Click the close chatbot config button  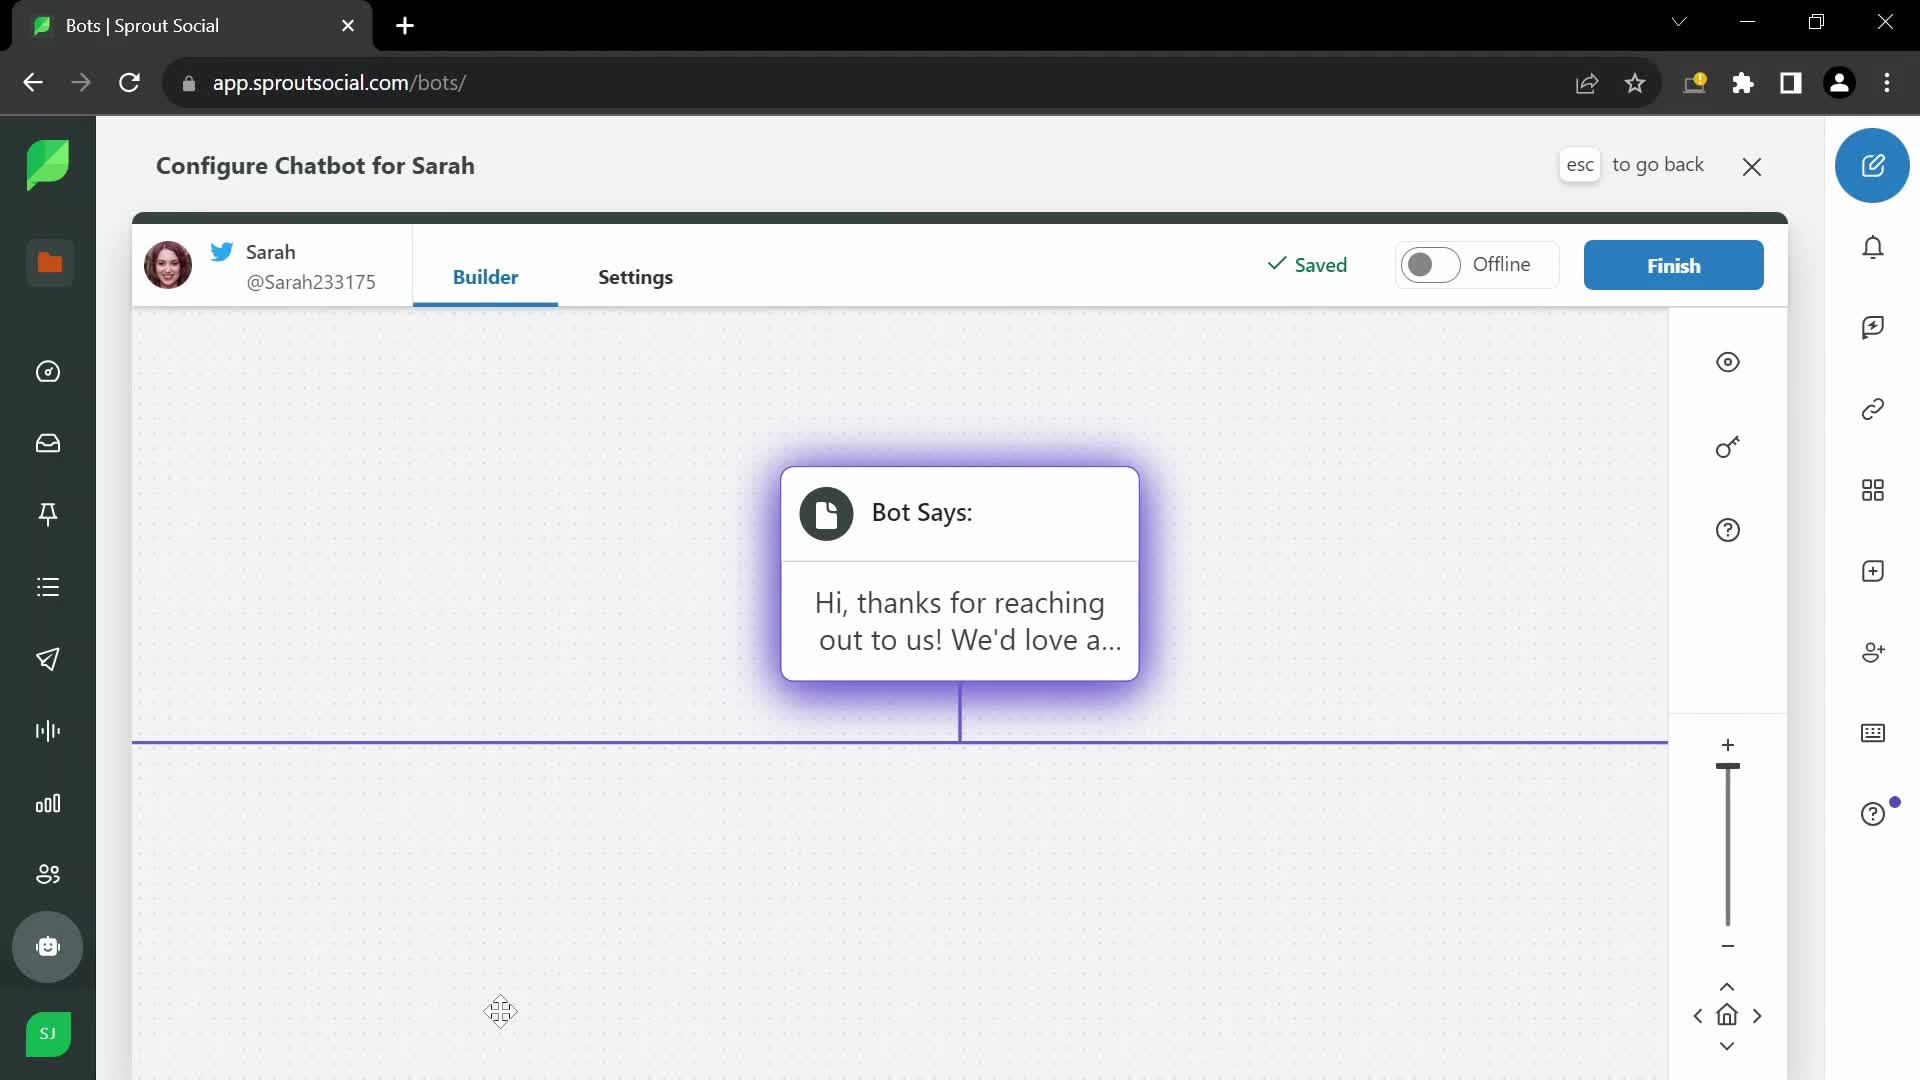click(1753, 165)
